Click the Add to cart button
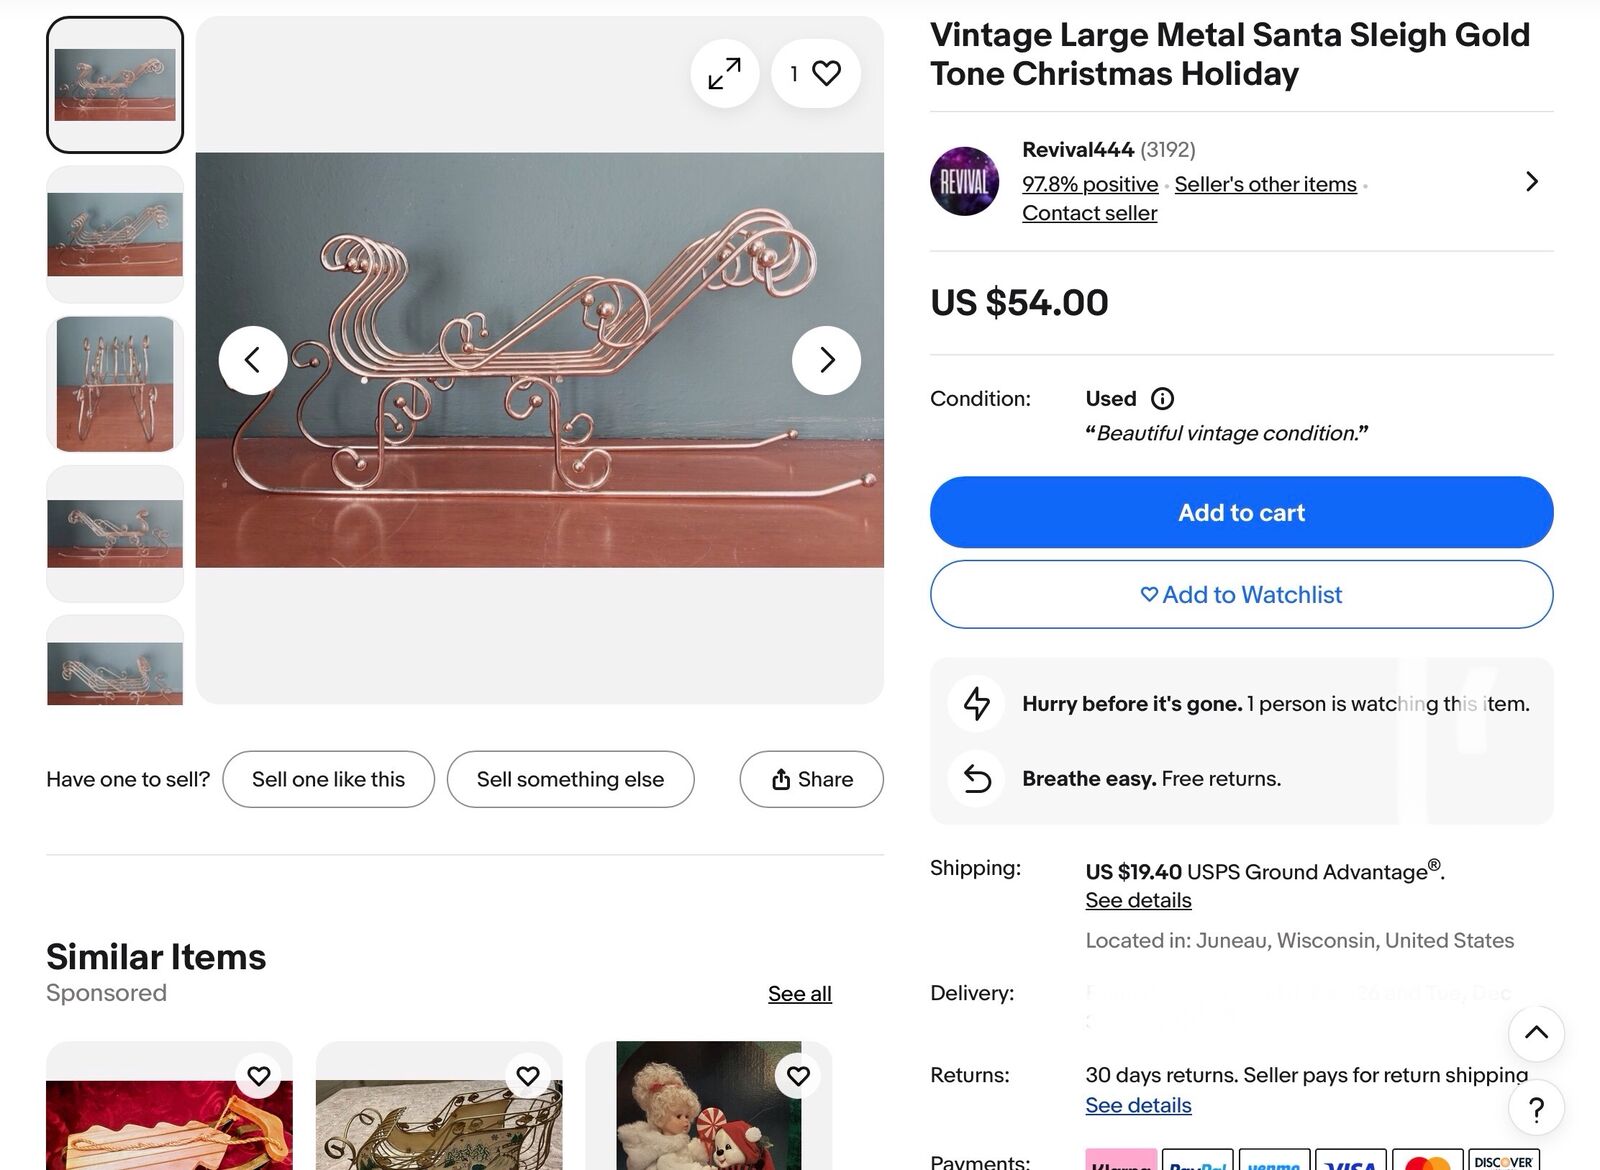This screenshot has height=1170, width=1600. pyautogui.click(x=1241, y=512)
